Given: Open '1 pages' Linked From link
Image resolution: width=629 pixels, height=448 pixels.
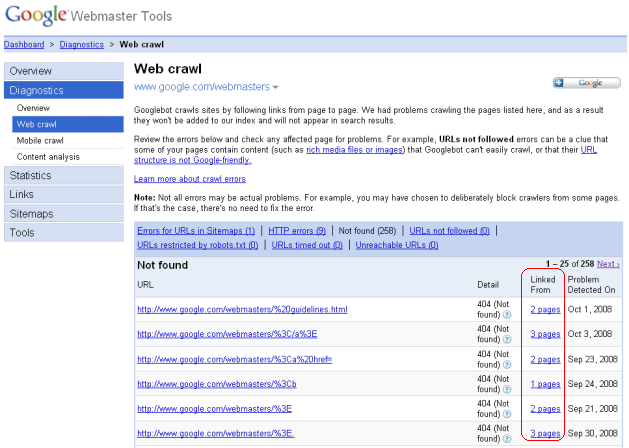Looking at the screenshot, I should pos(544,384).
